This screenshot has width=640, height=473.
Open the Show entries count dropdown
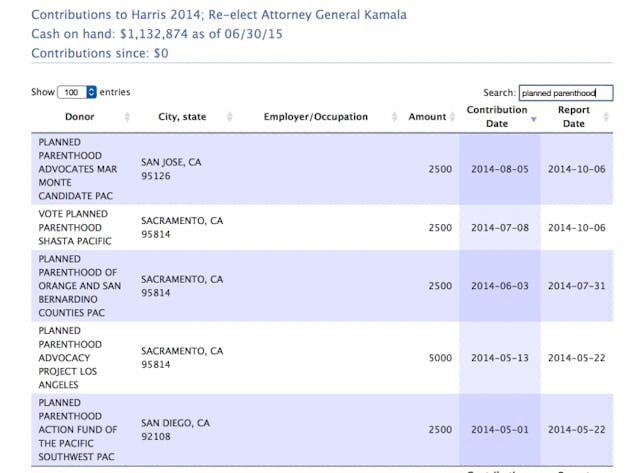point(77,92)
